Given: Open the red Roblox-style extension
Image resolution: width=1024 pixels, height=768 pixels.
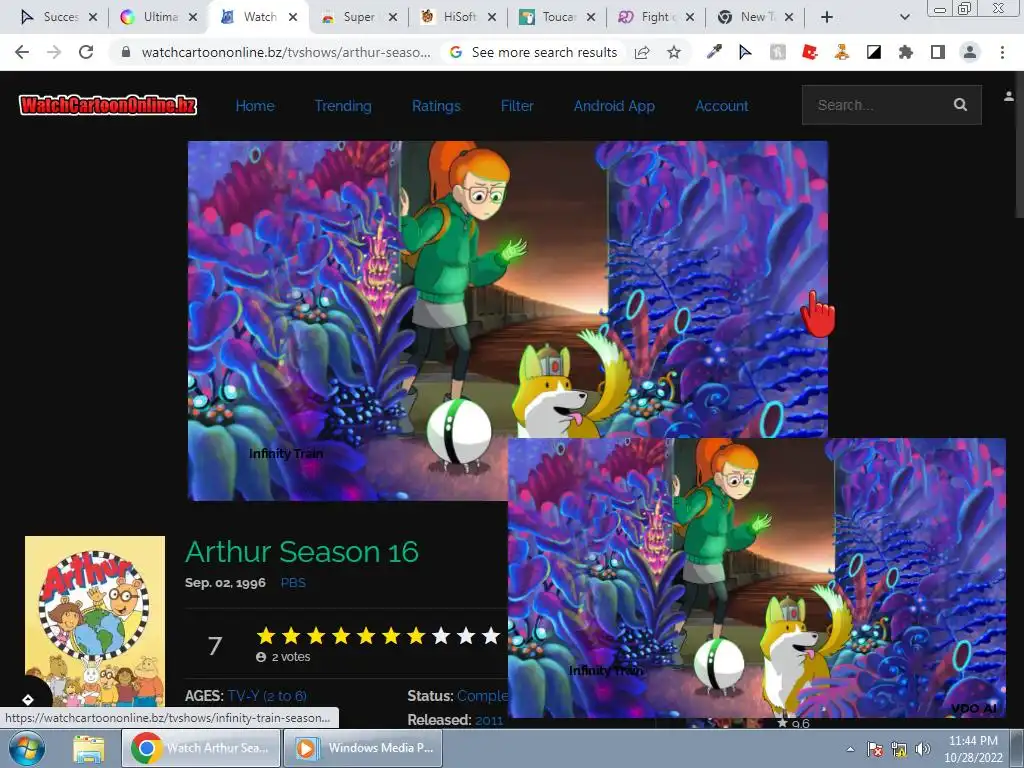Looking at the screenshot, I should (810, 52).
